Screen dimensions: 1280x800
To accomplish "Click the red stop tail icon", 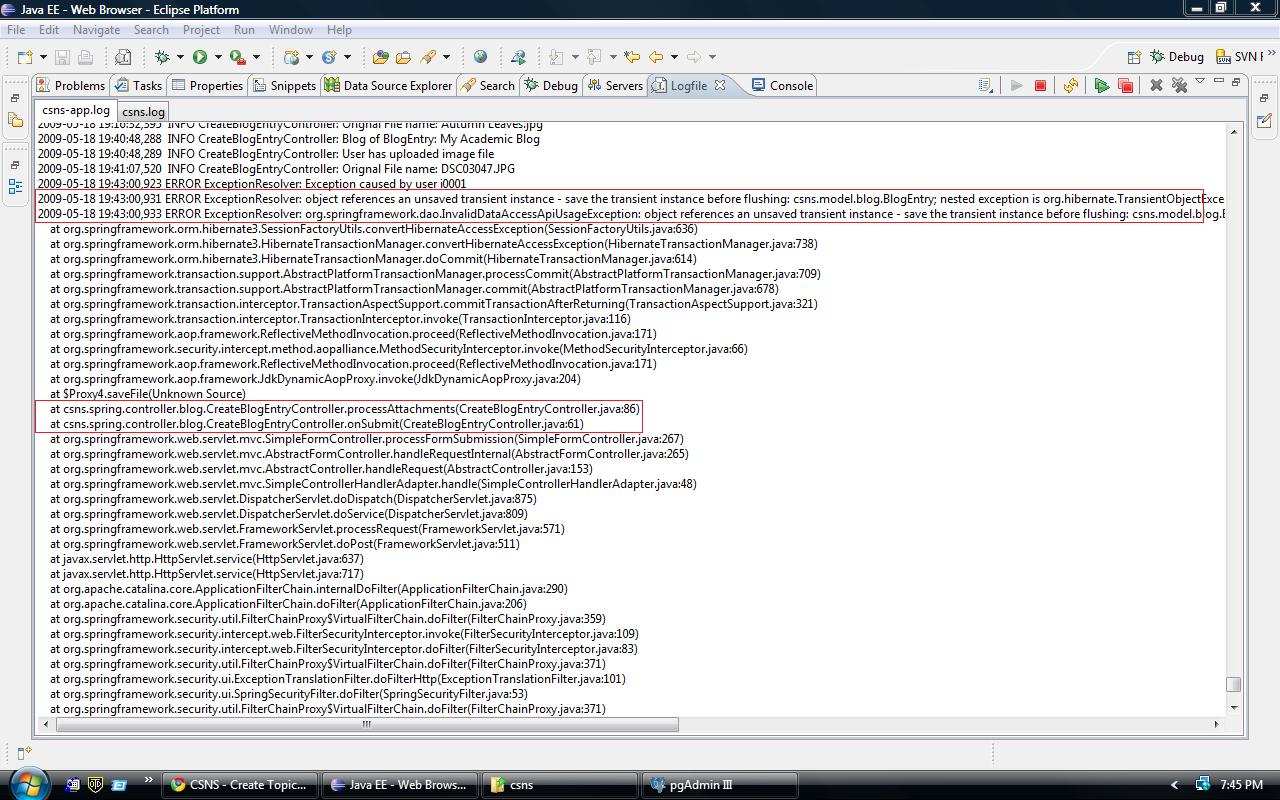I will click(x=1040, y=86).
